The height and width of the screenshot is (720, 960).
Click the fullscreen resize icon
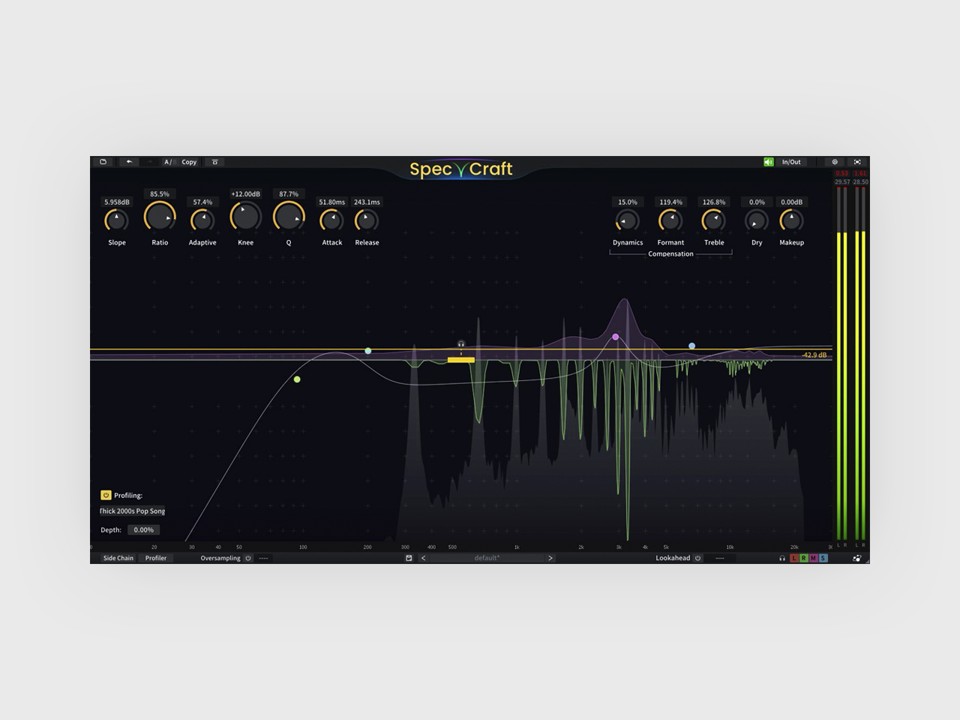tap(858, 162)
